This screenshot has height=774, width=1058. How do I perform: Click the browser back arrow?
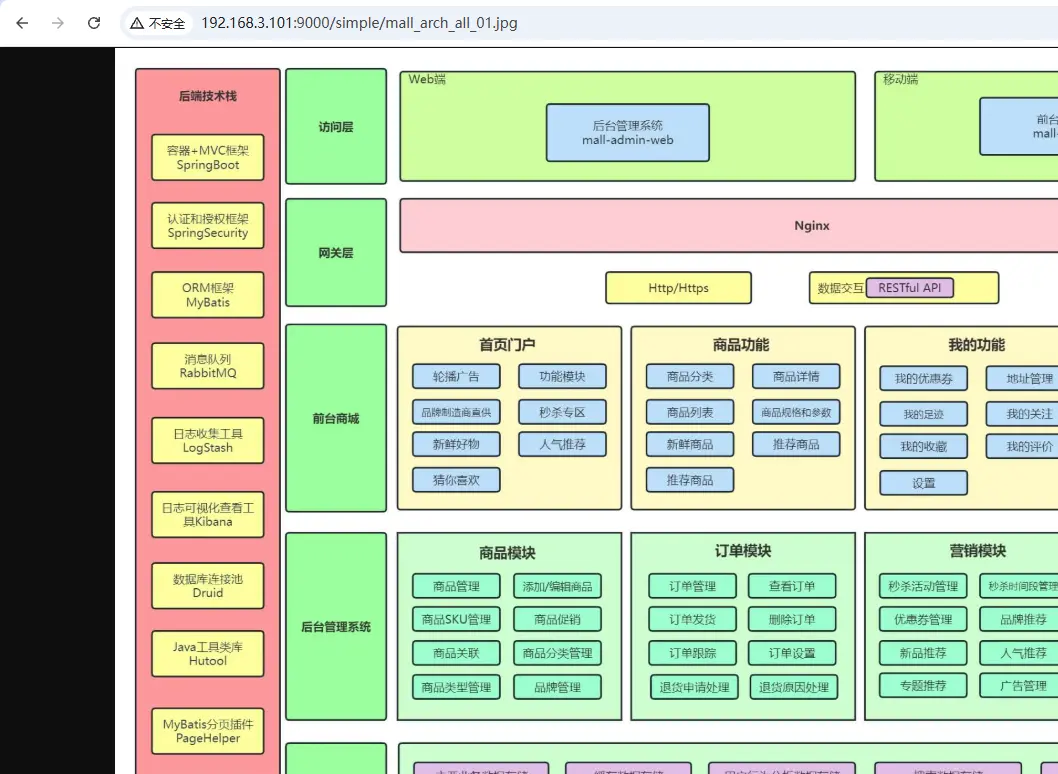(22, 23)
